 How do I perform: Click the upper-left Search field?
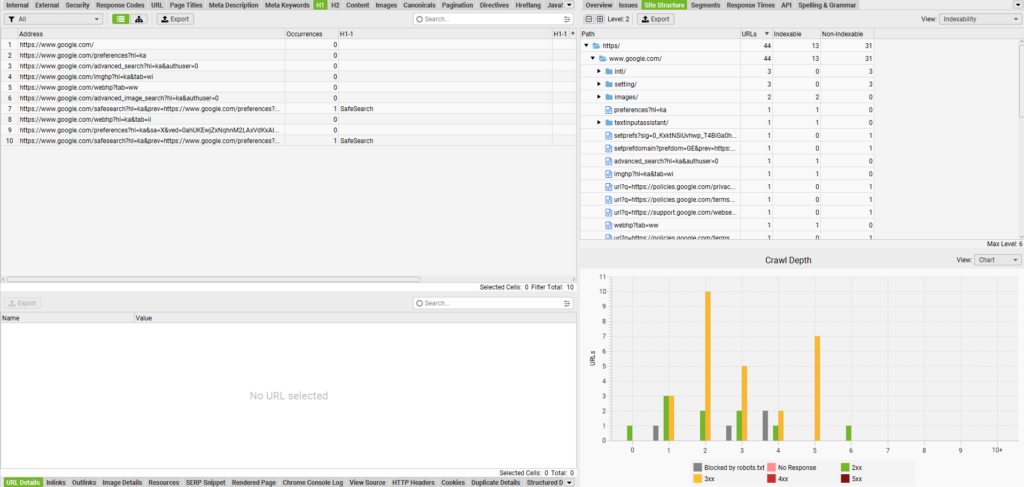click(x=493, y=20)
